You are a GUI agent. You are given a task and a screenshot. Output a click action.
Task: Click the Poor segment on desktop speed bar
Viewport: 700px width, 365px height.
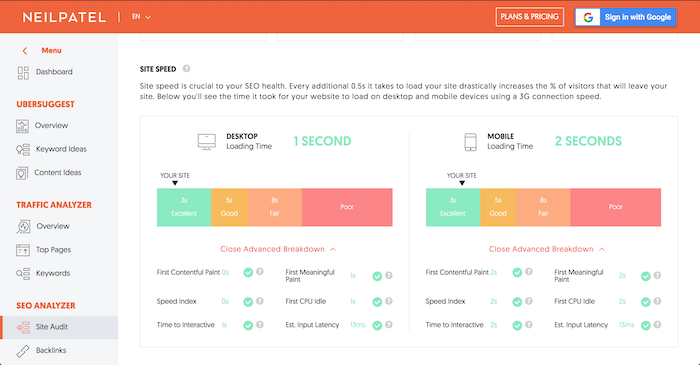click(x=347, y=207)
